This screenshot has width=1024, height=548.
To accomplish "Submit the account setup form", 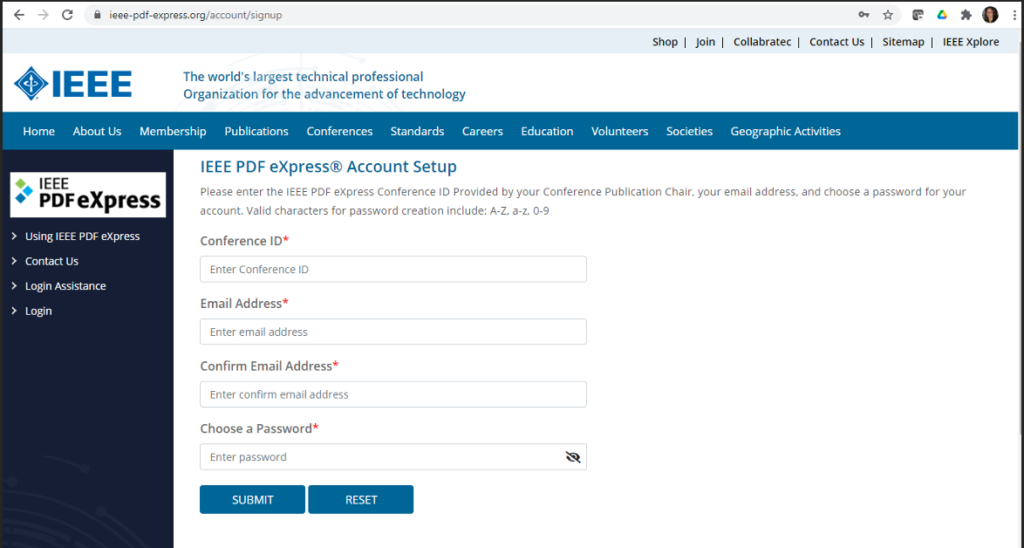I will [252, 500].
